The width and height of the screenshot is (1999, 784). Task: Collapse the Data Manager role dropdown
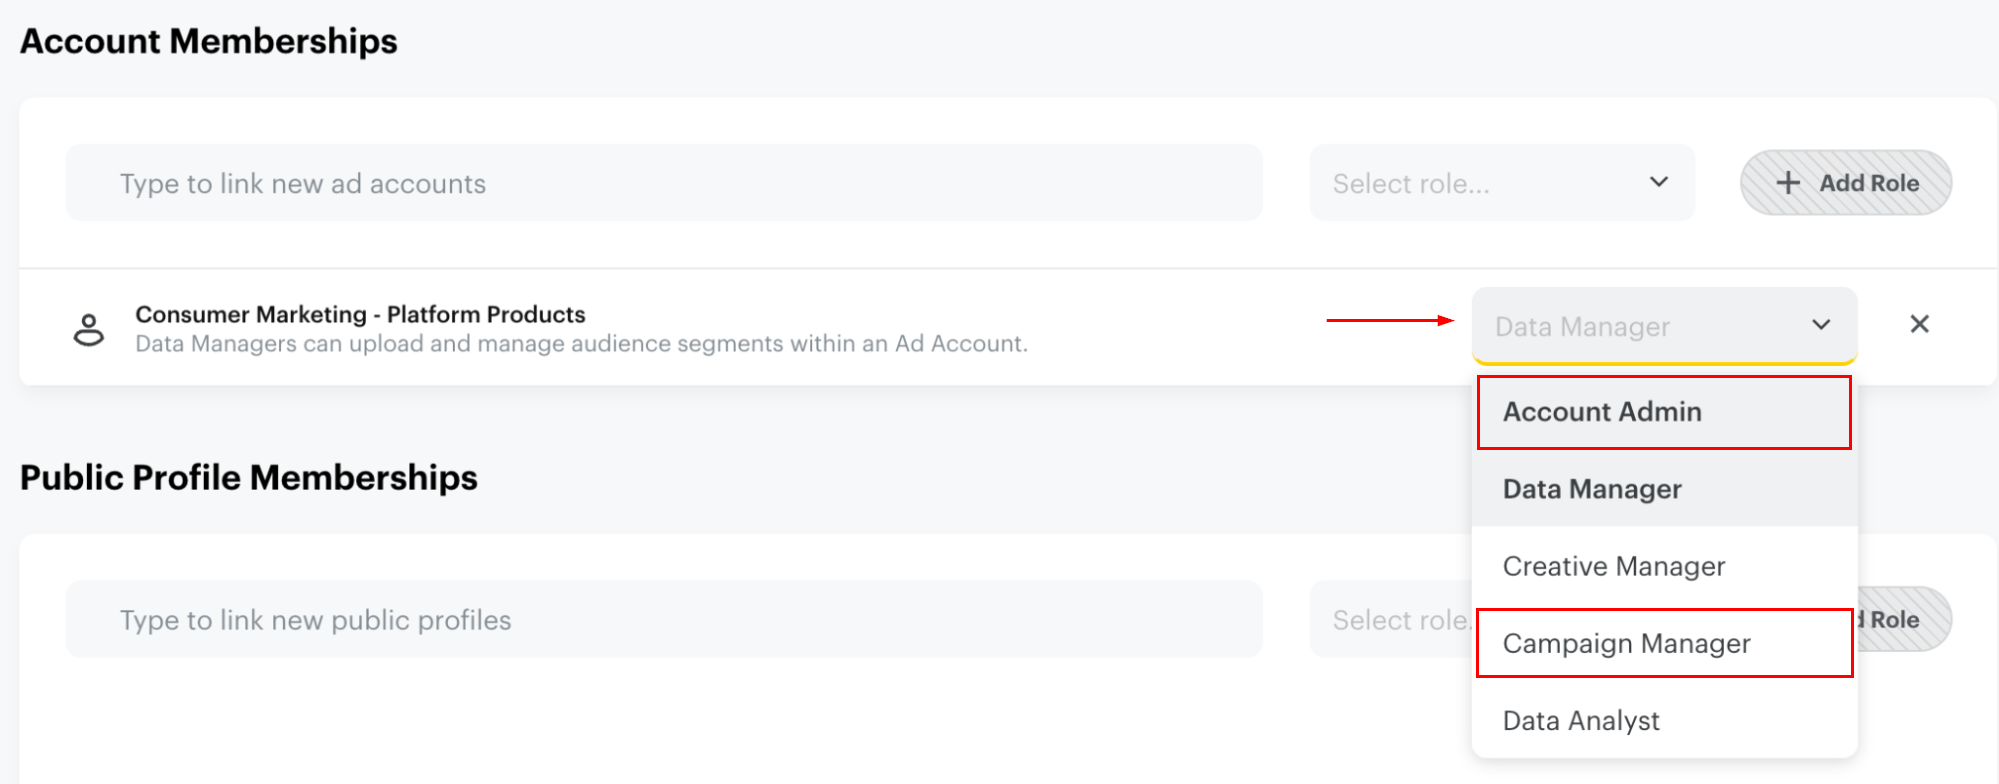(x=1663, y=326)
